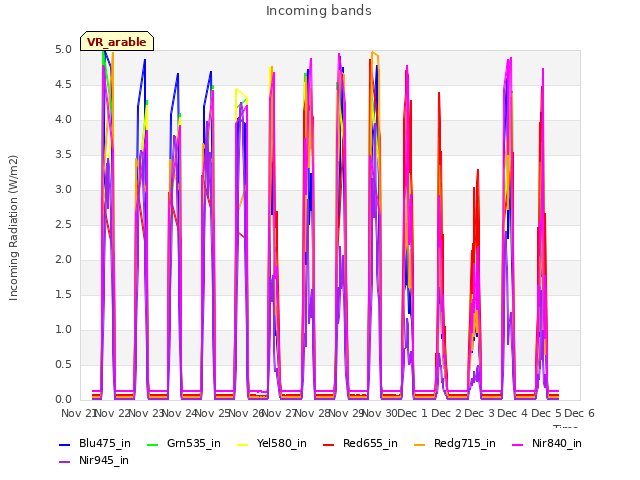Toggle the Red655_in legend entry
Image resolution: width=640 pixels, height=480 pixels.
coord(360,444)
